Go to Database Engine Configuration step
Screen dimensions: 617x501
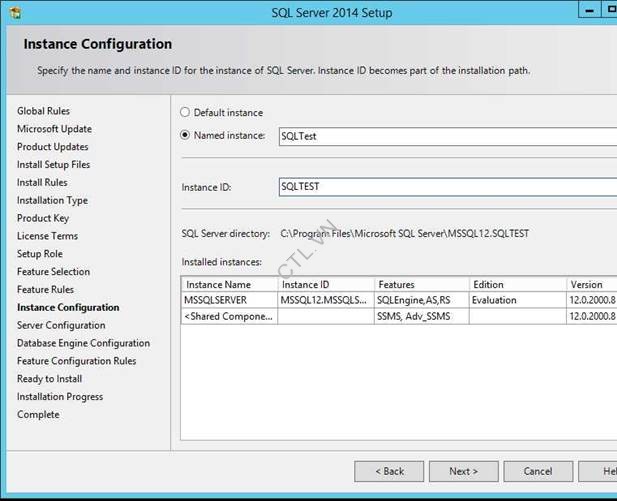[83, 343]
